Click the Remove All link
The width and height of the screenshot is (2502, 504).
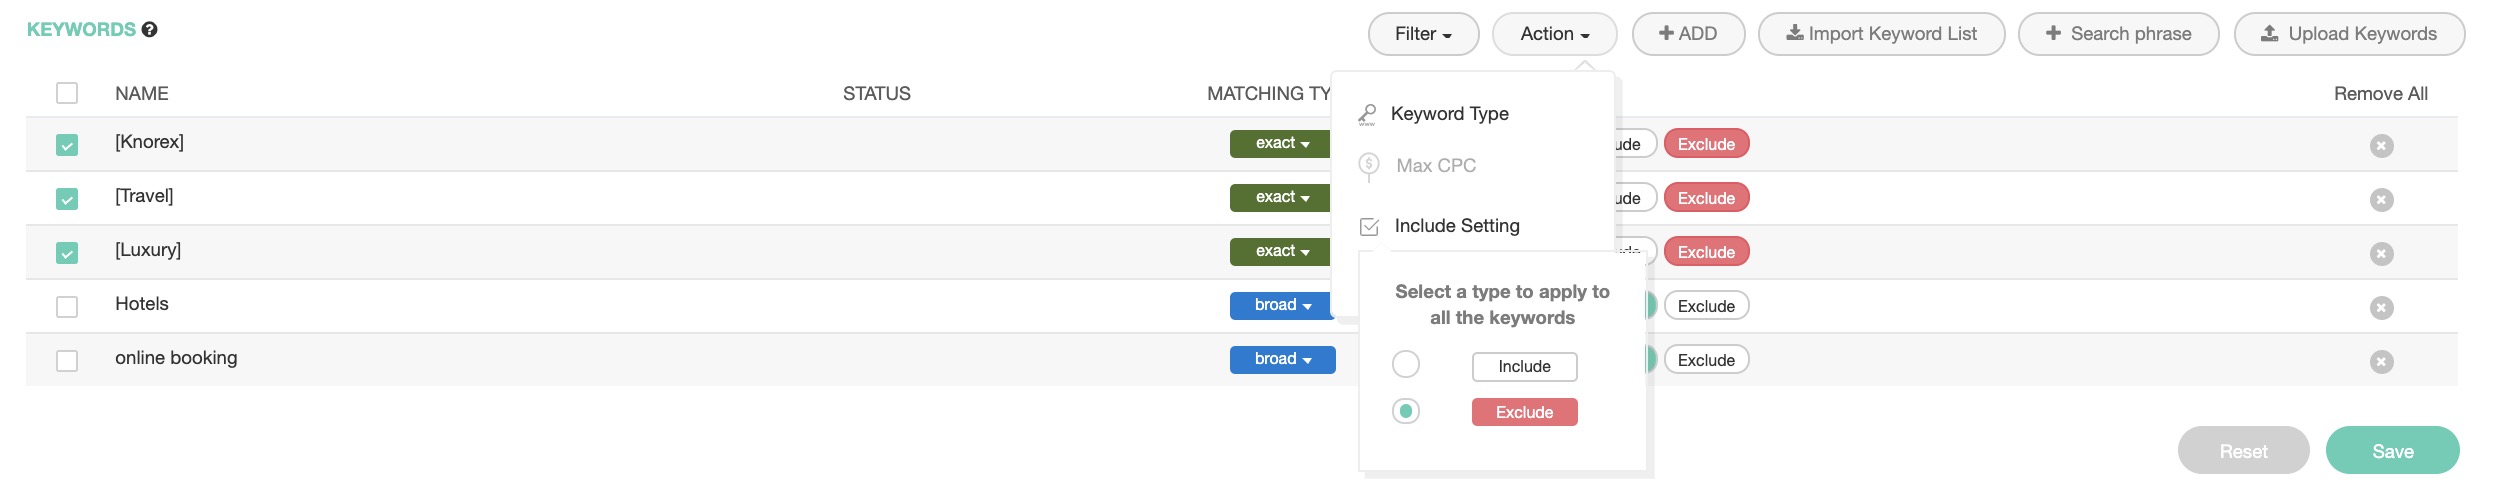tap(2380, 94)
